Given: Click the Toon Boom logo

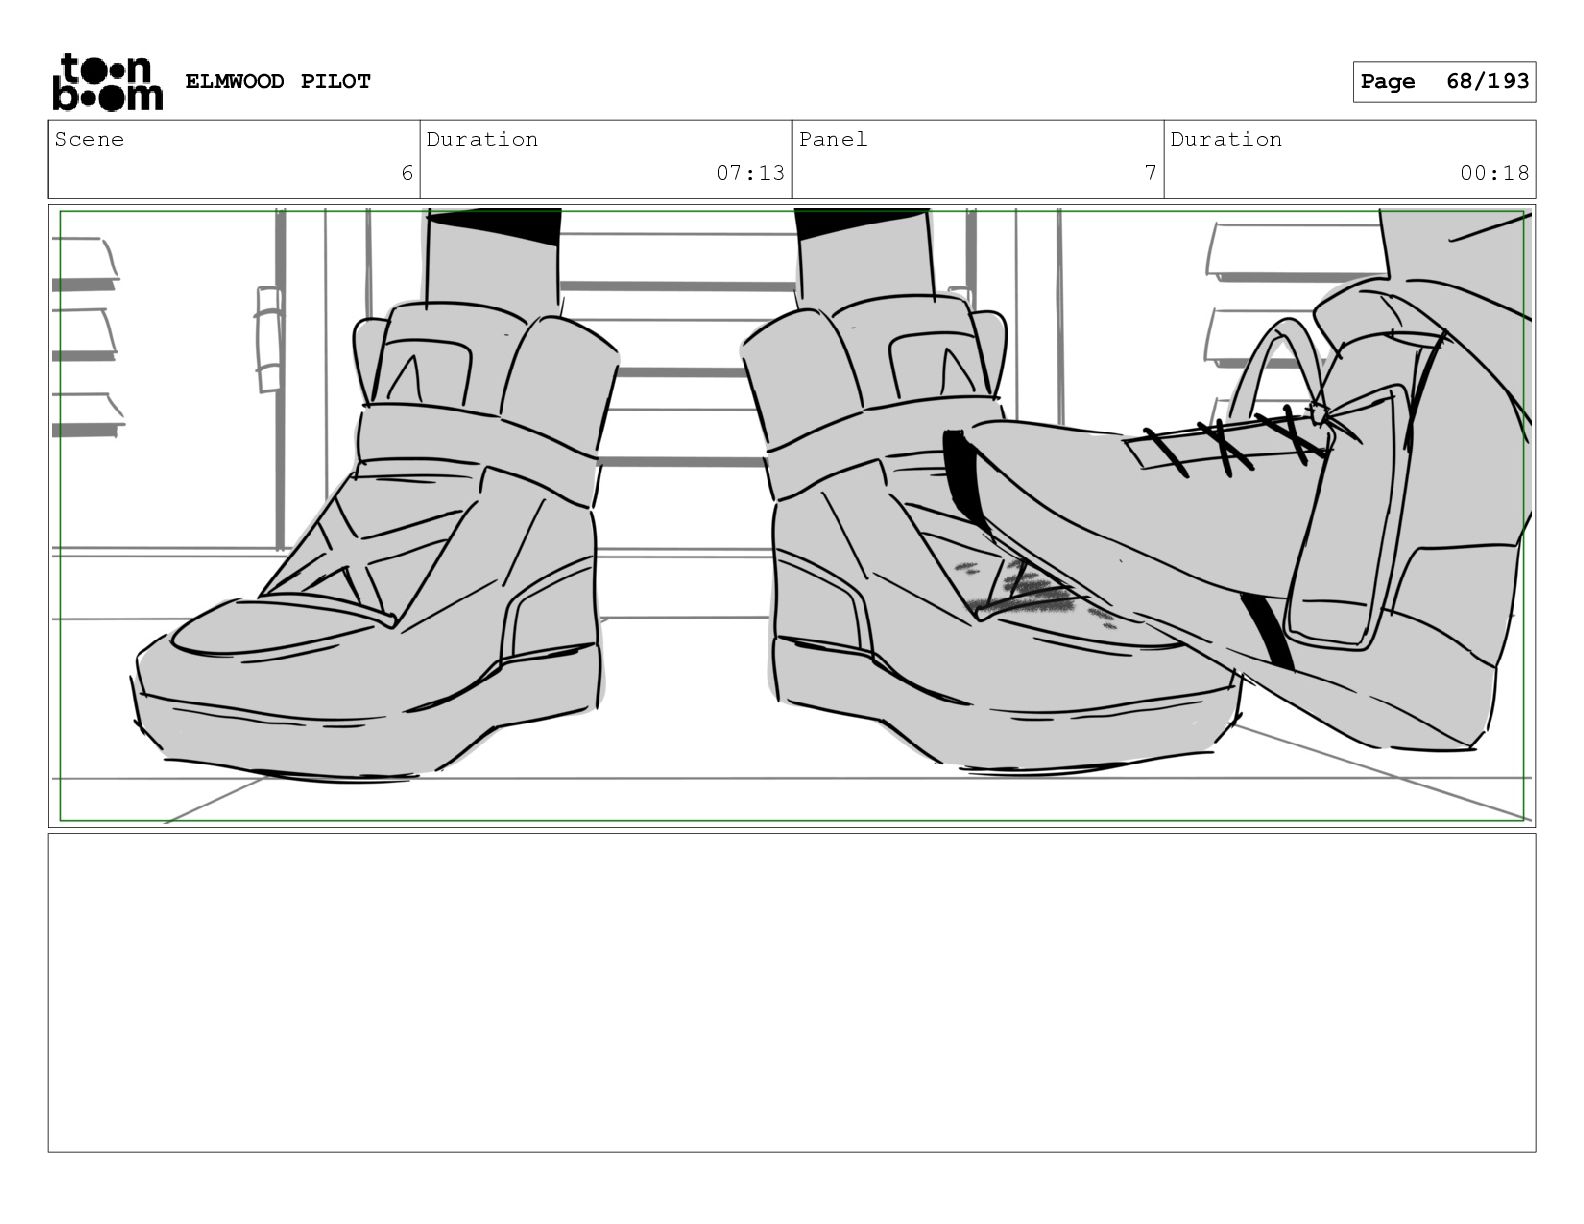Looking at the screenshot, I should [x=107, y=81].
